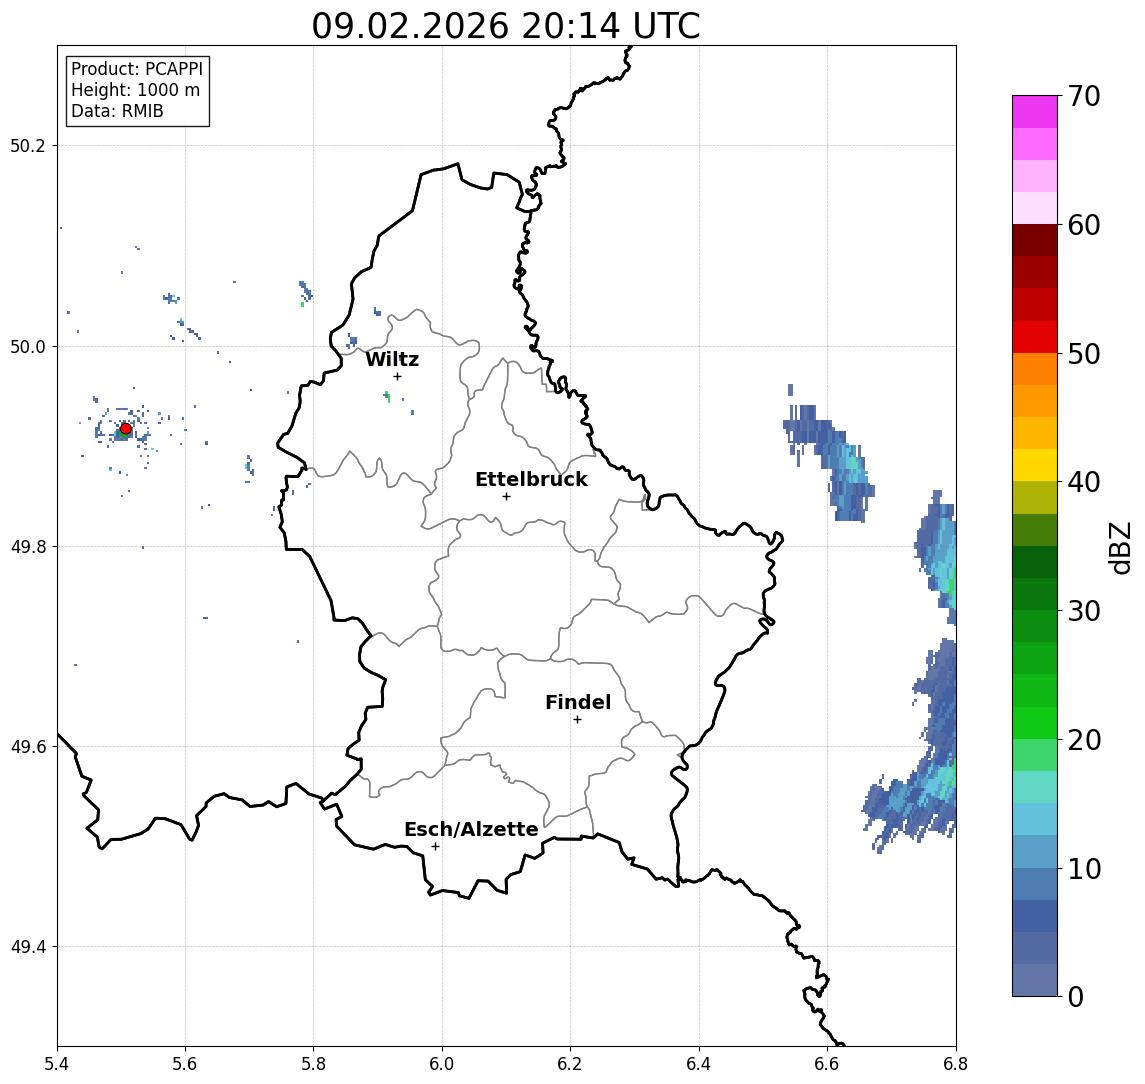Click the yellow colorbar segment above 40

tap(1035, 465)
